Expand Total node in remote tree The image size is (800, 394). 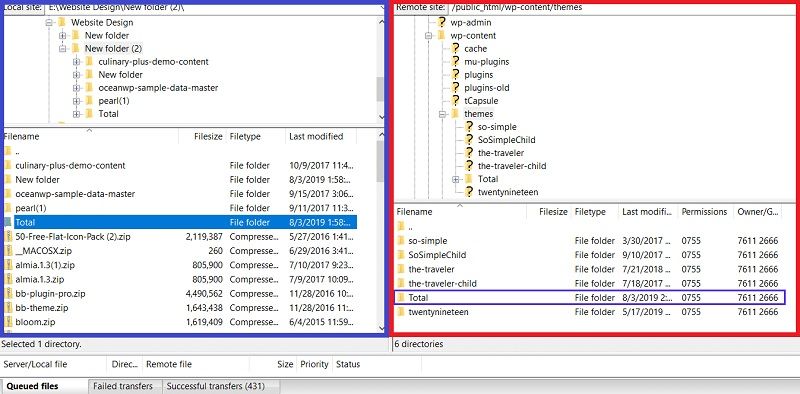pos(456,179)
